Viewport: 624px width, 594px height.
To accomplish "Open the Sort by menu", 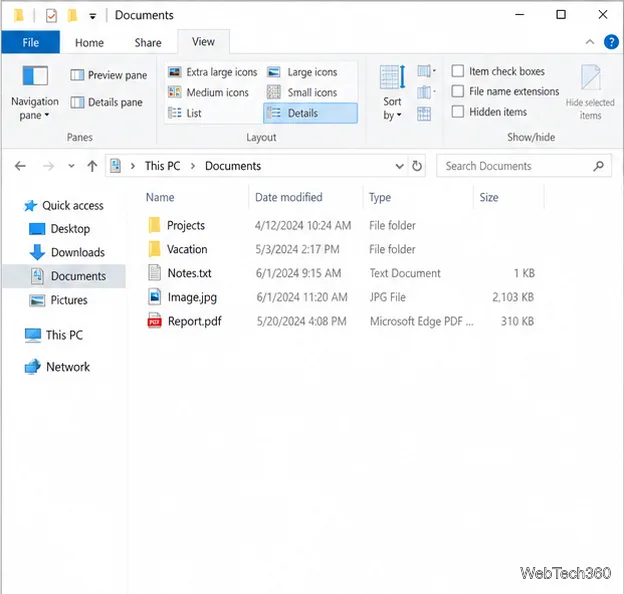I will [x=392, y=93].
